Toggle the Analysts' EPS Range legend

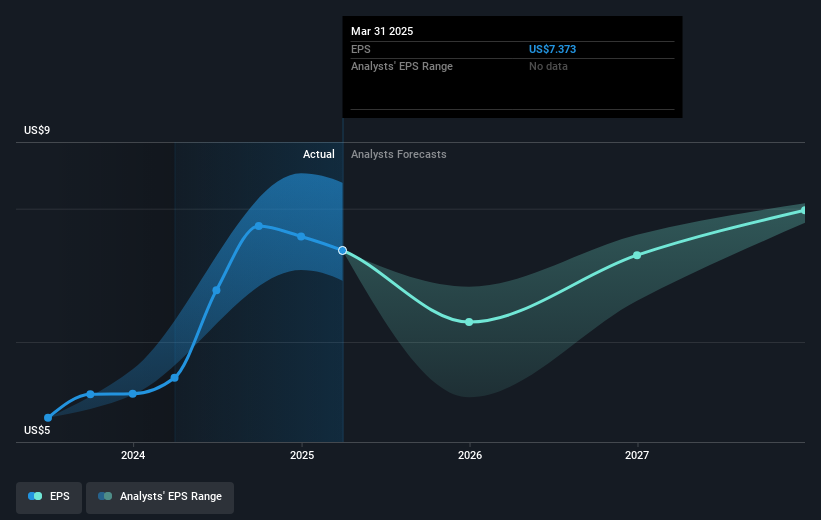[160, 497]
